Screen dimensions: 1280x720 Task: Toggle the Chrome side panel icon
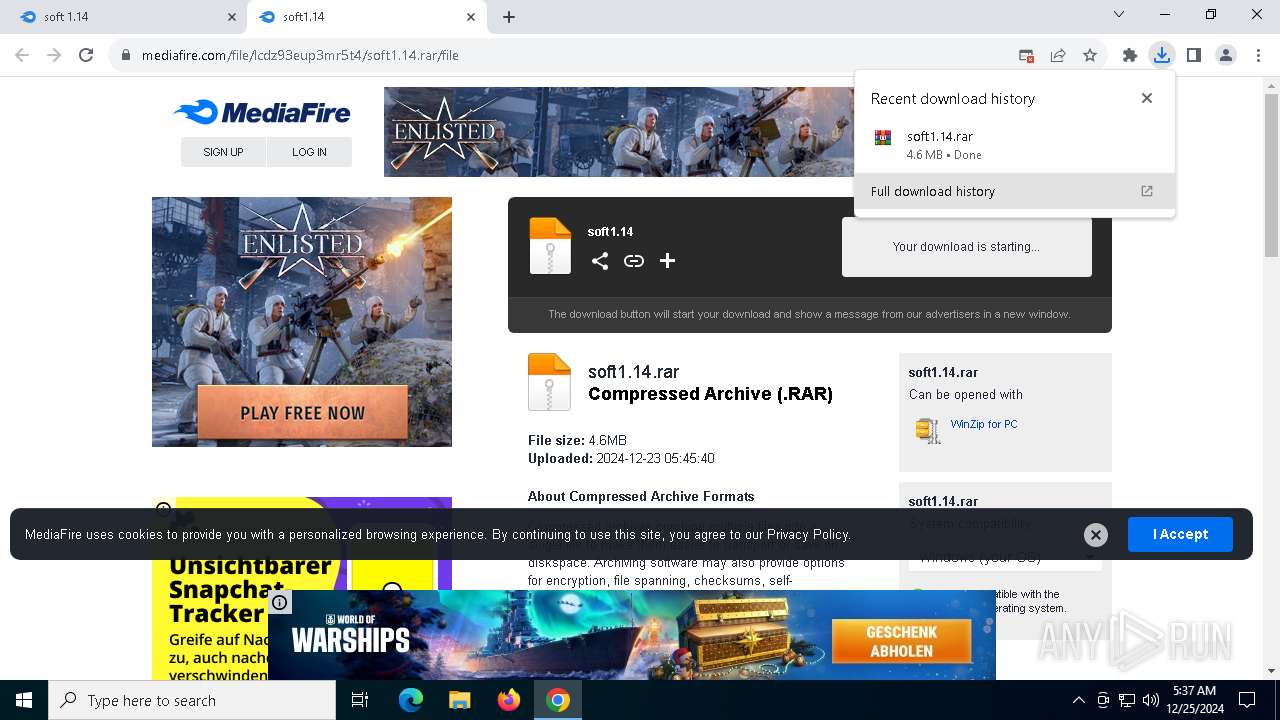click(1193, 55)
